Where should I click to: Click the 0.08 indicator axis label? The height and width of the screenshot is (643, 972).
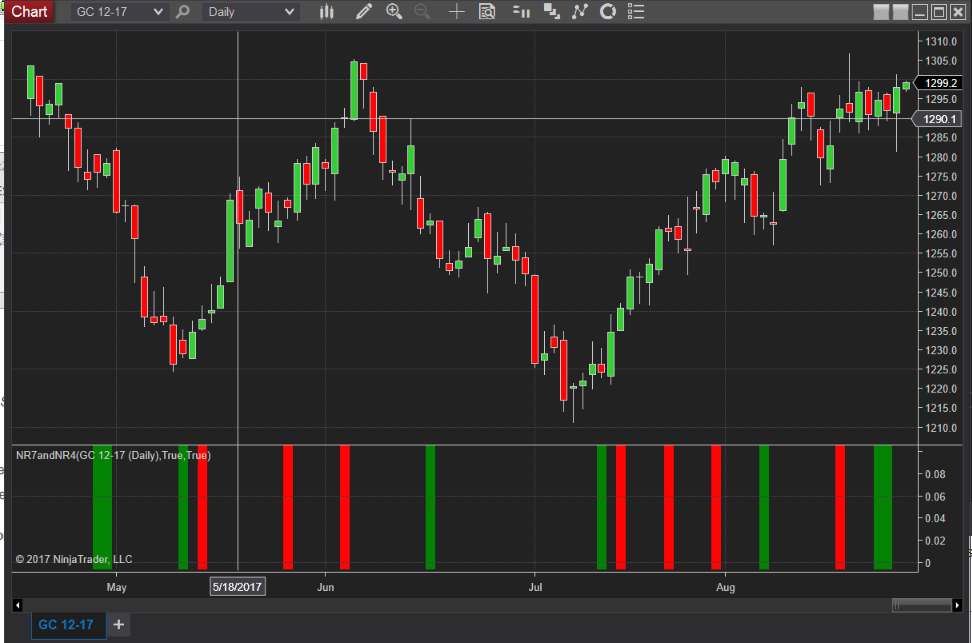tap(935, 474)
